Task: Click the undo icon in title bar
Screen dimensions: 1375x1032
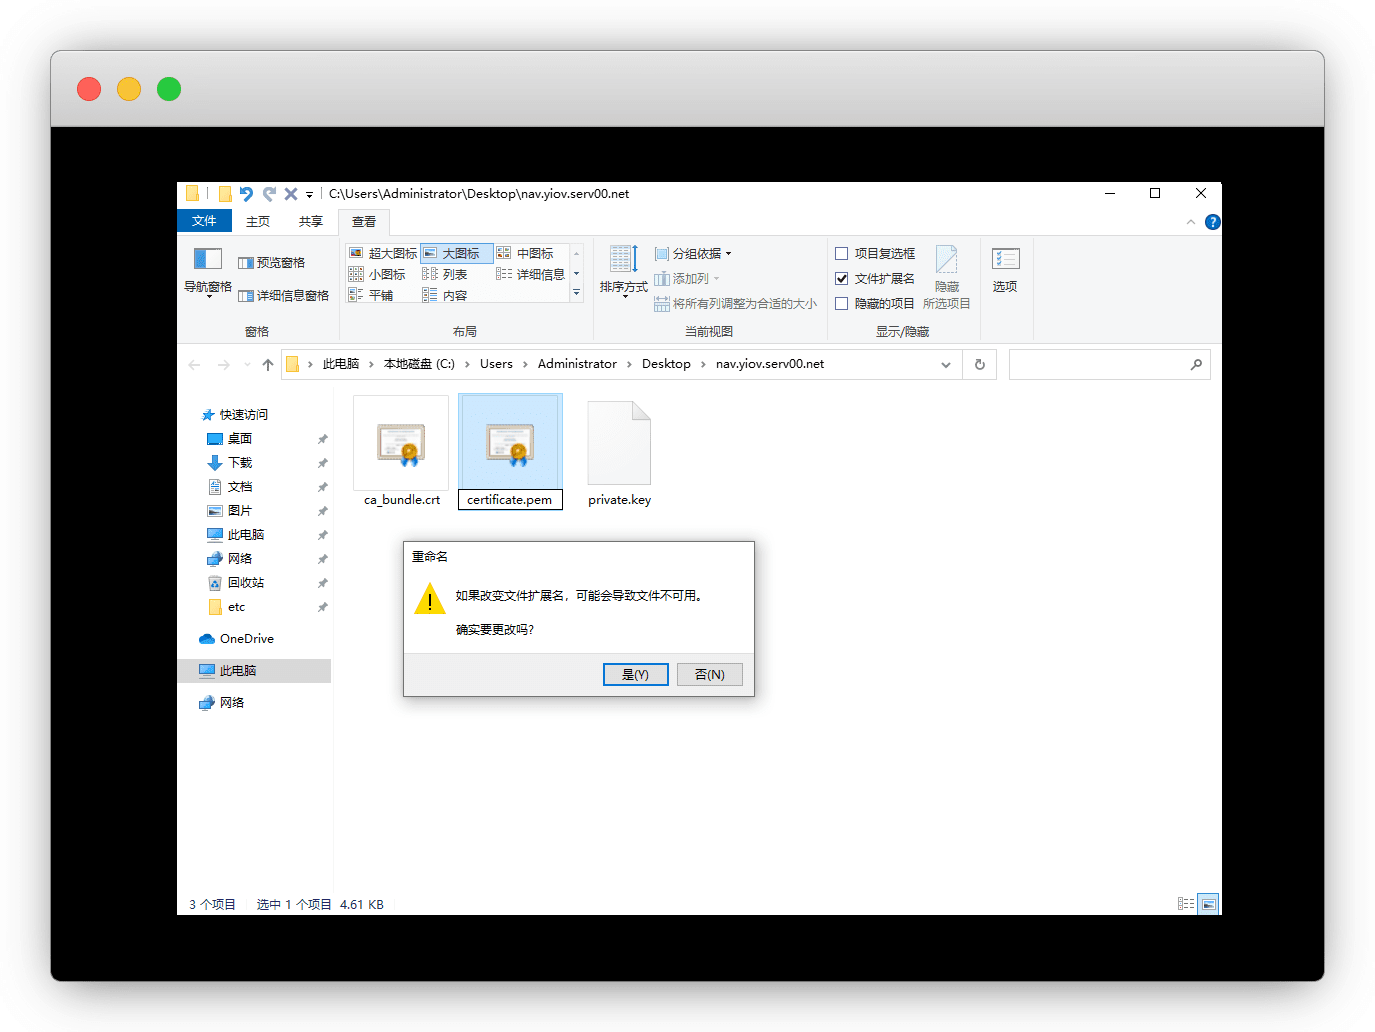Action: coord(246,194)
